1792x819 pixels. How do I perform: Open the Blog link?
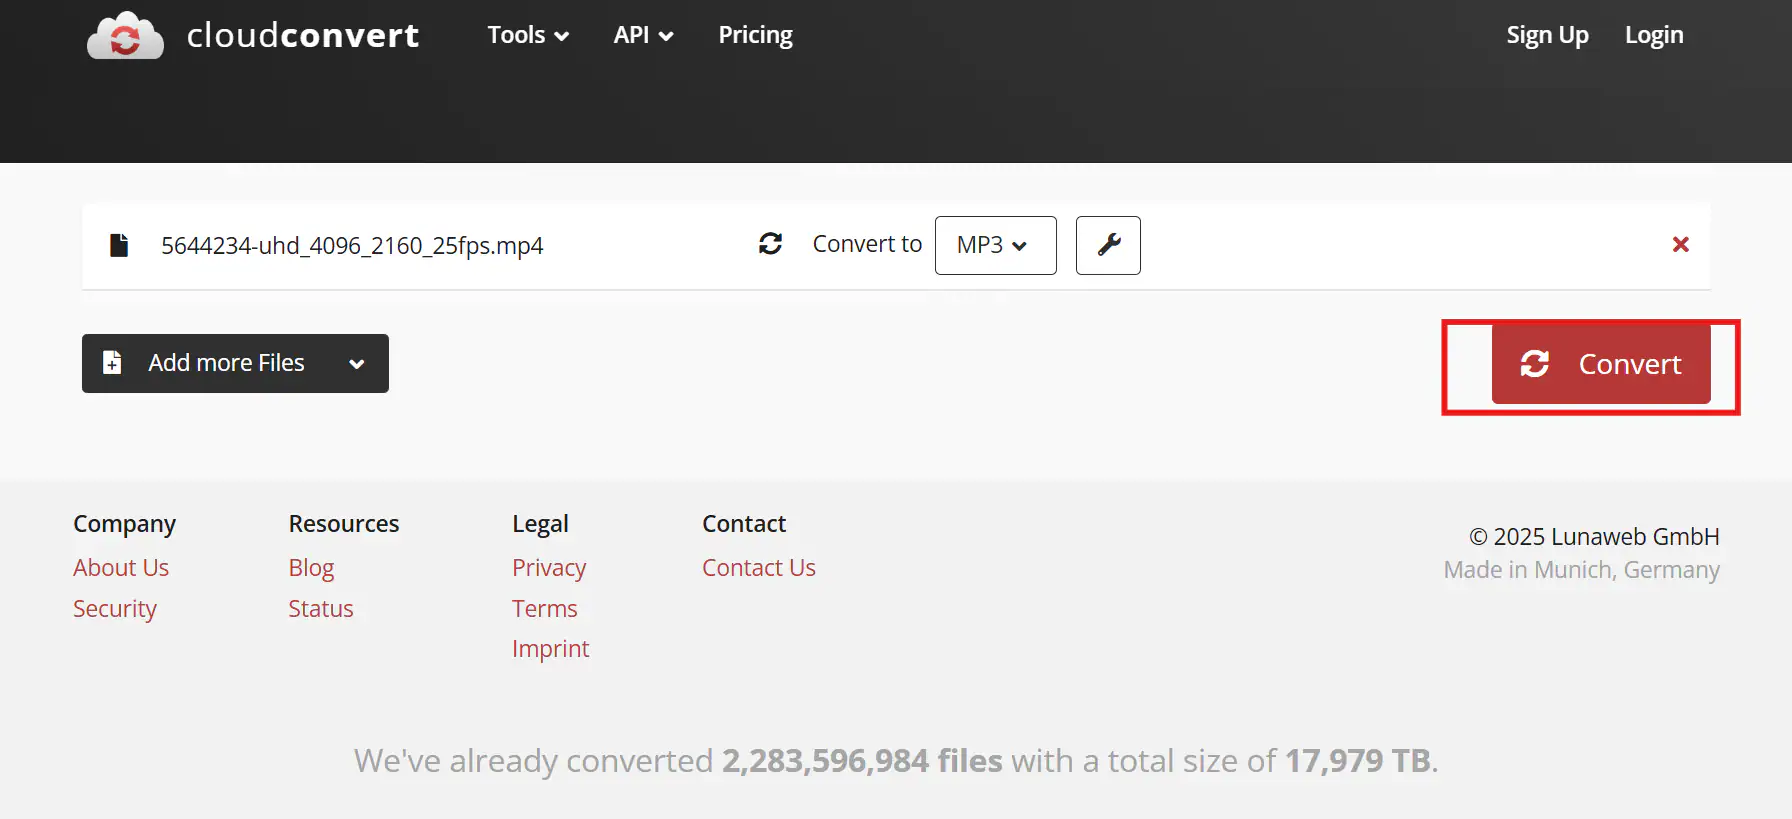(x=311, y=567)
